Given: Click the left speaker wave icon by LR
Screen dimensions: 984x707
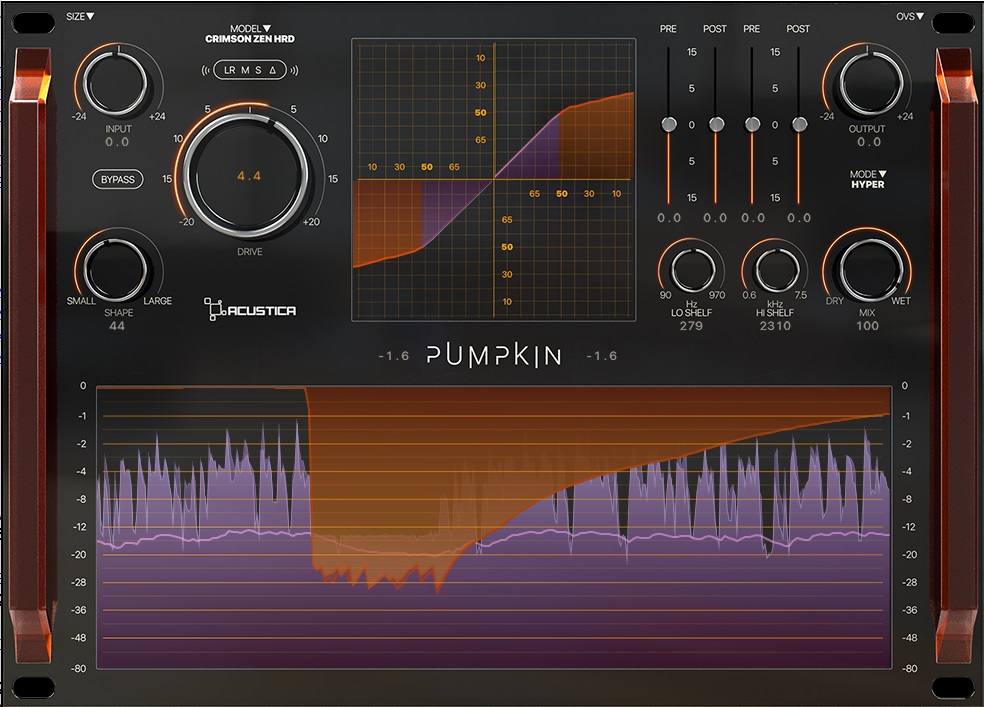Looking at the screenshot, I should tap(206, 70).
